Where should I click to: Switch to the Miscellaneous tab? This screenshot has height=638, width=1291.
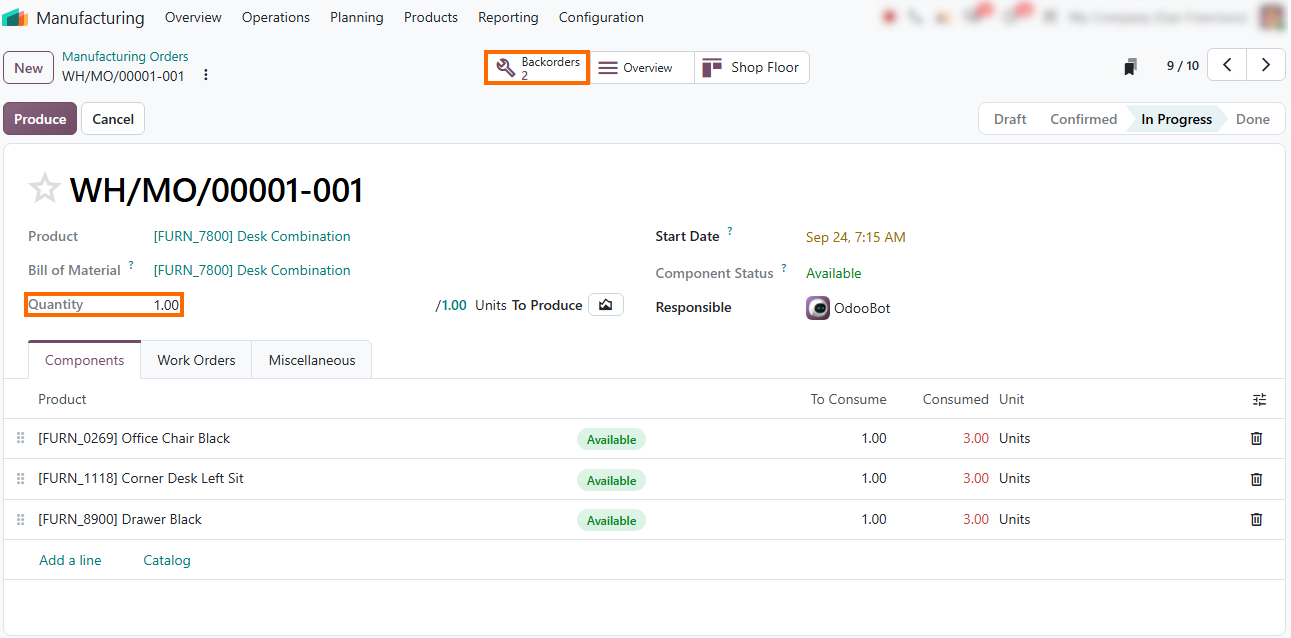[312, 360]
